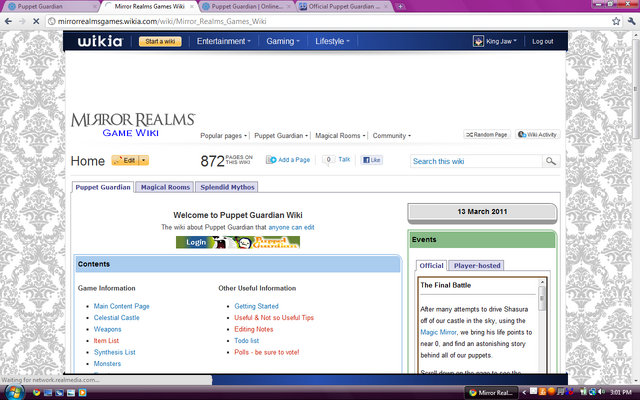Click Start a wiki button
The image size is (640, 400).
point(160,41)
